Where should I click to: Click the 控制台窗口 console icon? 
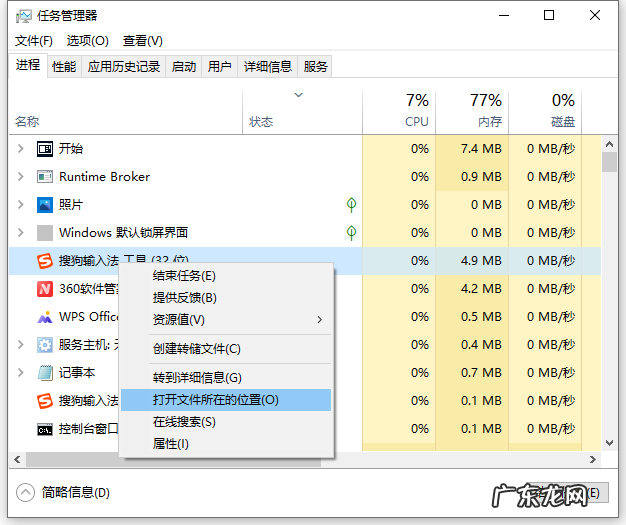pos(45,430)
